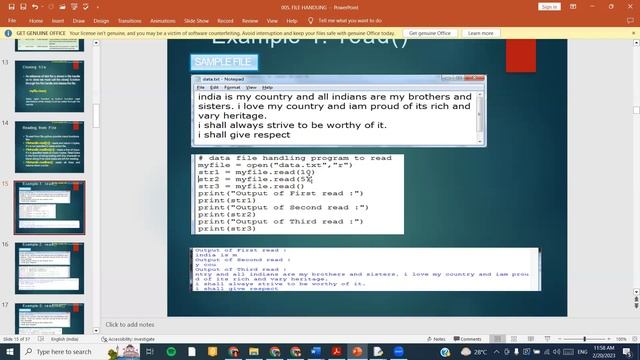Click the slide area scroll down arrow

coord(636,292)
